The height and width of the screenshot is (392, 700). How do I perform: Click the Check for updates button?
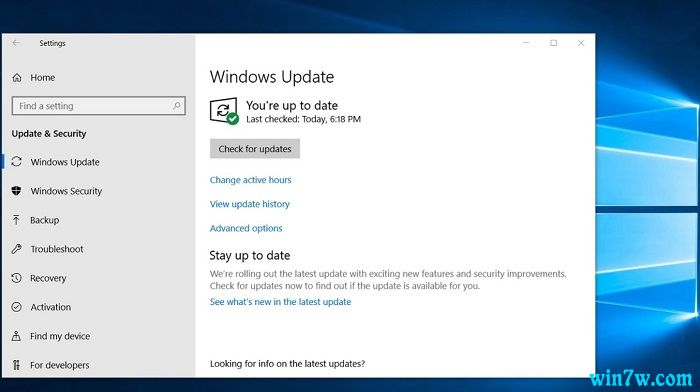[255, 149]
